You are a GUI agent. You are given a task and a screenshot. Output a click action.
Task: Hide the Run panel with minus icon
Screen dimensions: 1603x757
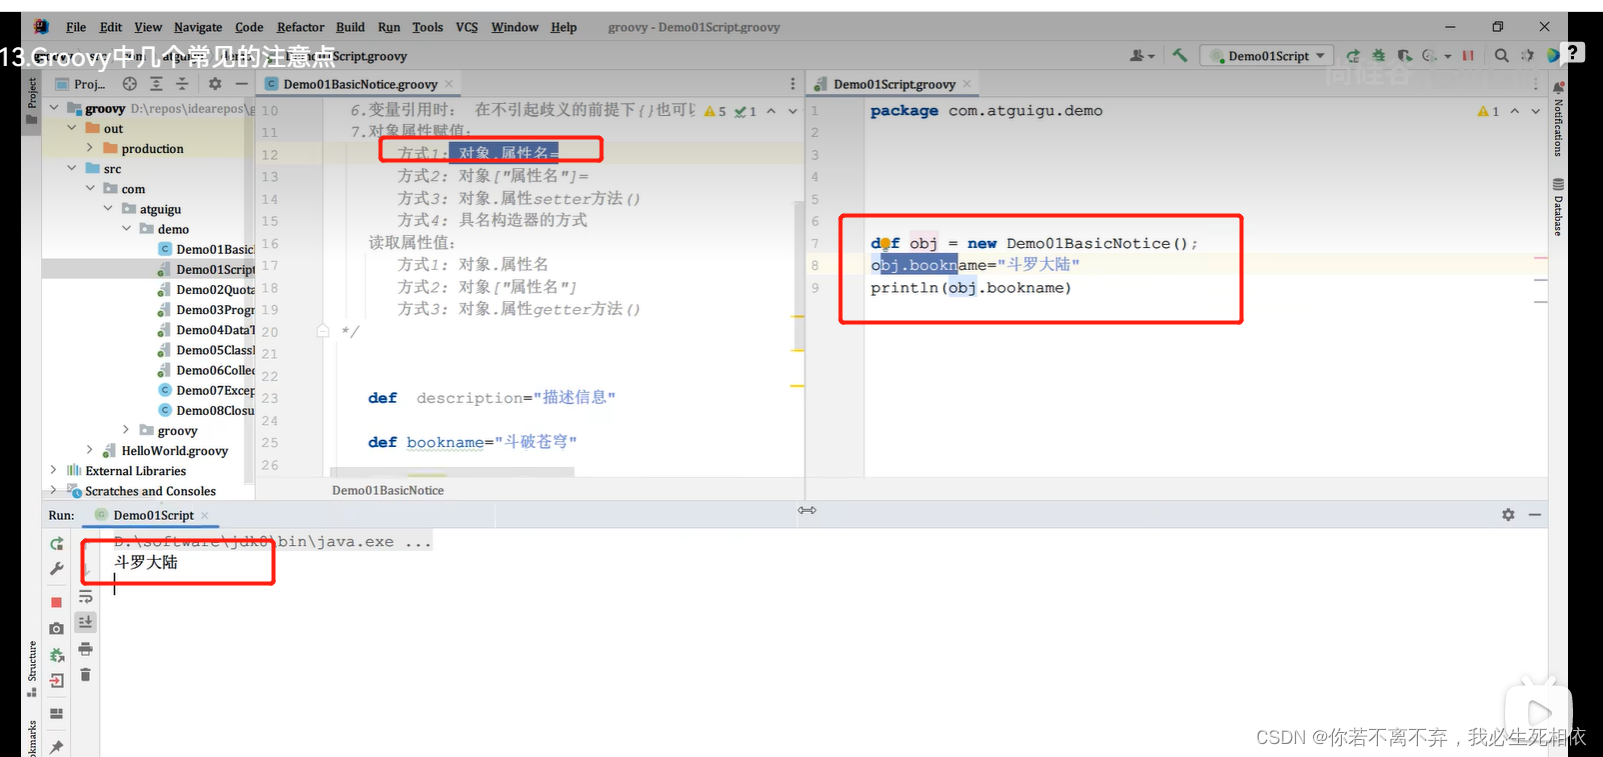tap(1534, 514)
